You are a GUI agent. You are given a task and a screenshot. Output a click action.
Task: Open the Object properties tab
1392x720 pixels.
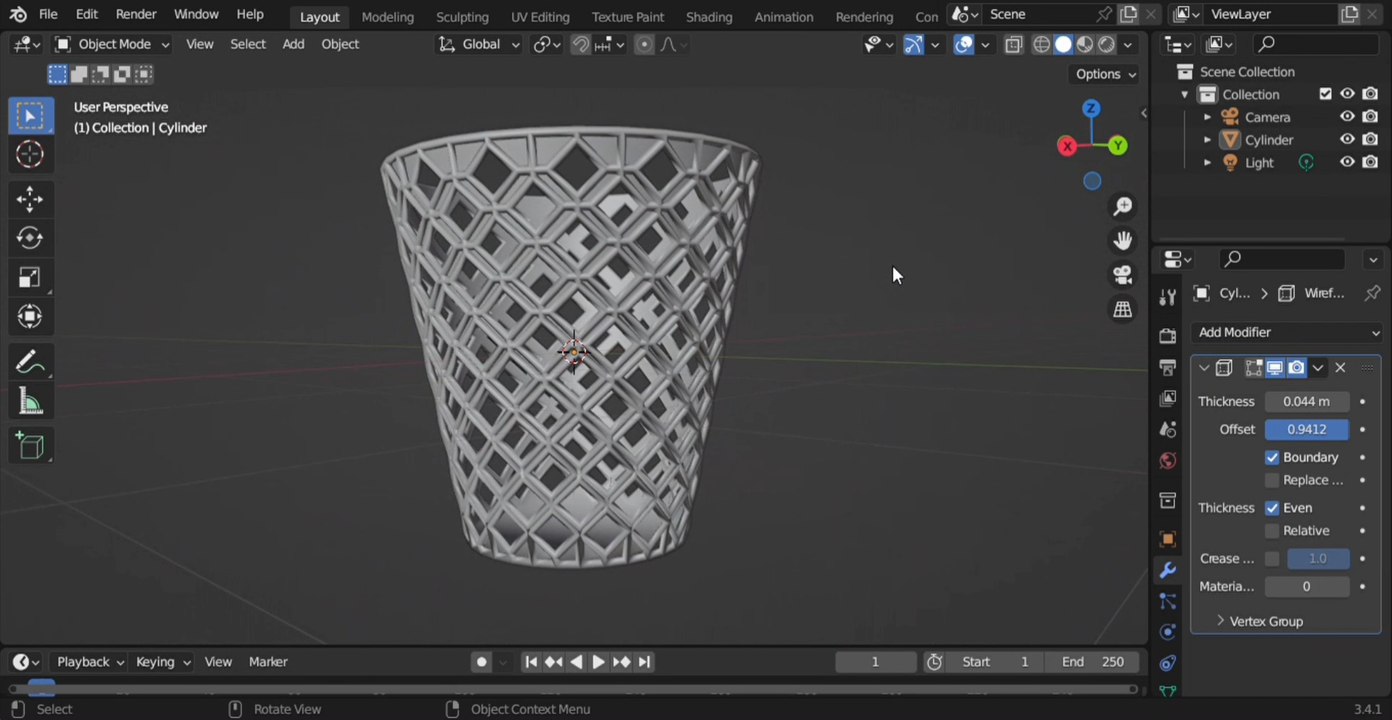point(1167,539)
